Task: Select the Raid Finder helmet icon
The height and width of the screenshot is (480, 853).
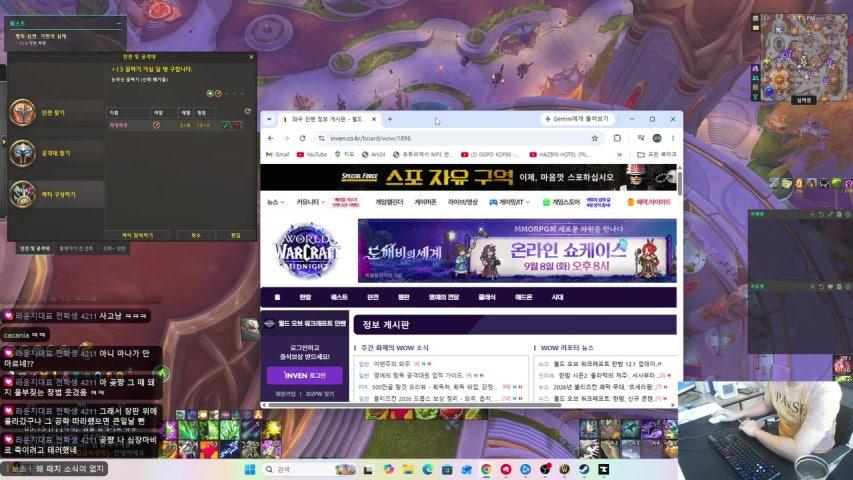Action: click(22, 153)
